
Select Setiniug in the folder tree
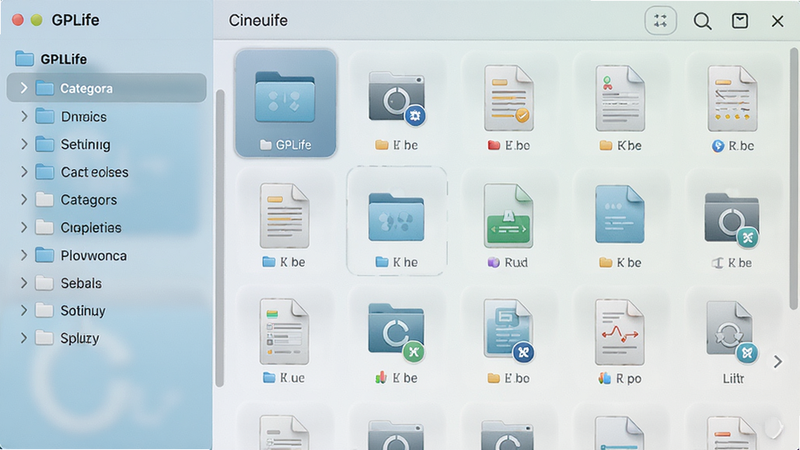click(x=107, y=144)
